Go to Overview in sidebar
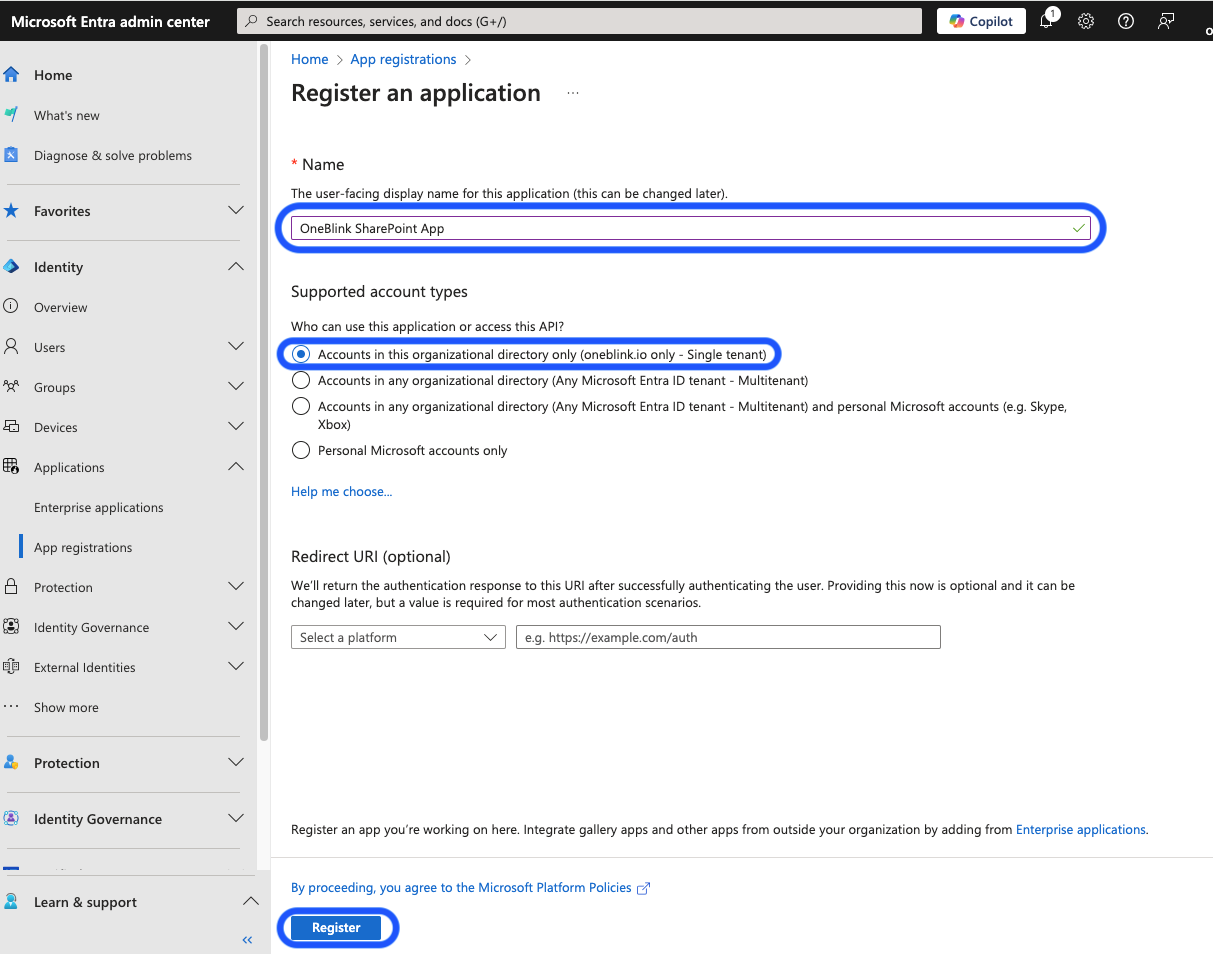This screenshot has width=1213, height=954. (x=61, y=307)
